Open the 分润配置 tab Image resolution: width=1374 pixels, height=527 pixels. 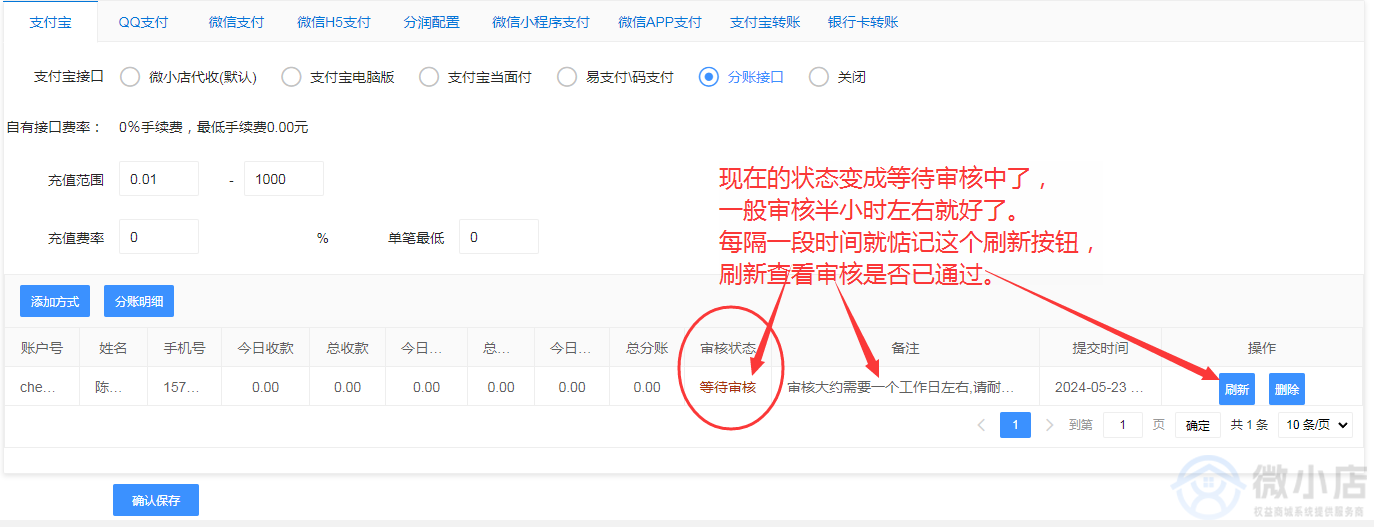(x=432, y=22)
